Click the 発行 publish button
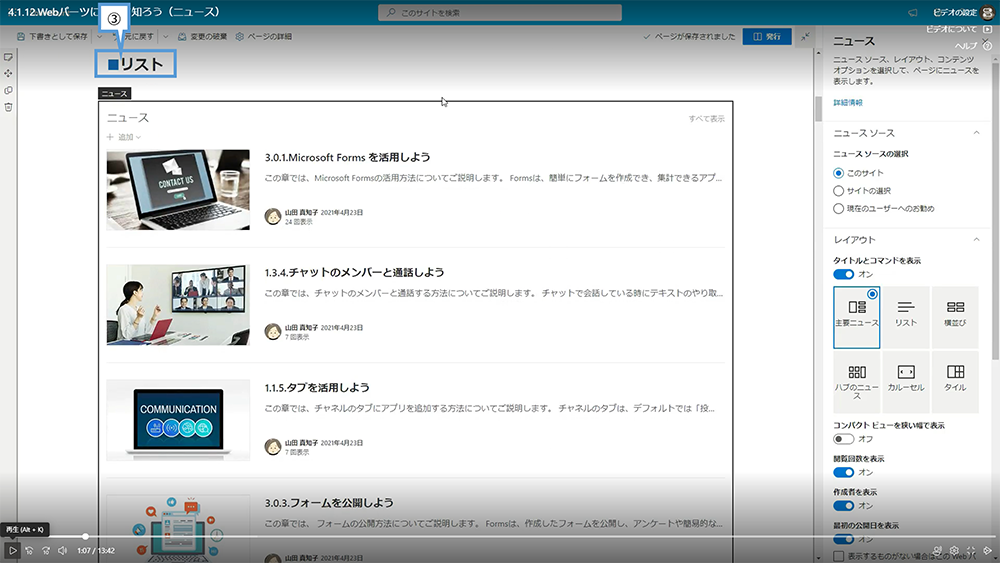 [x=767, y=36]
